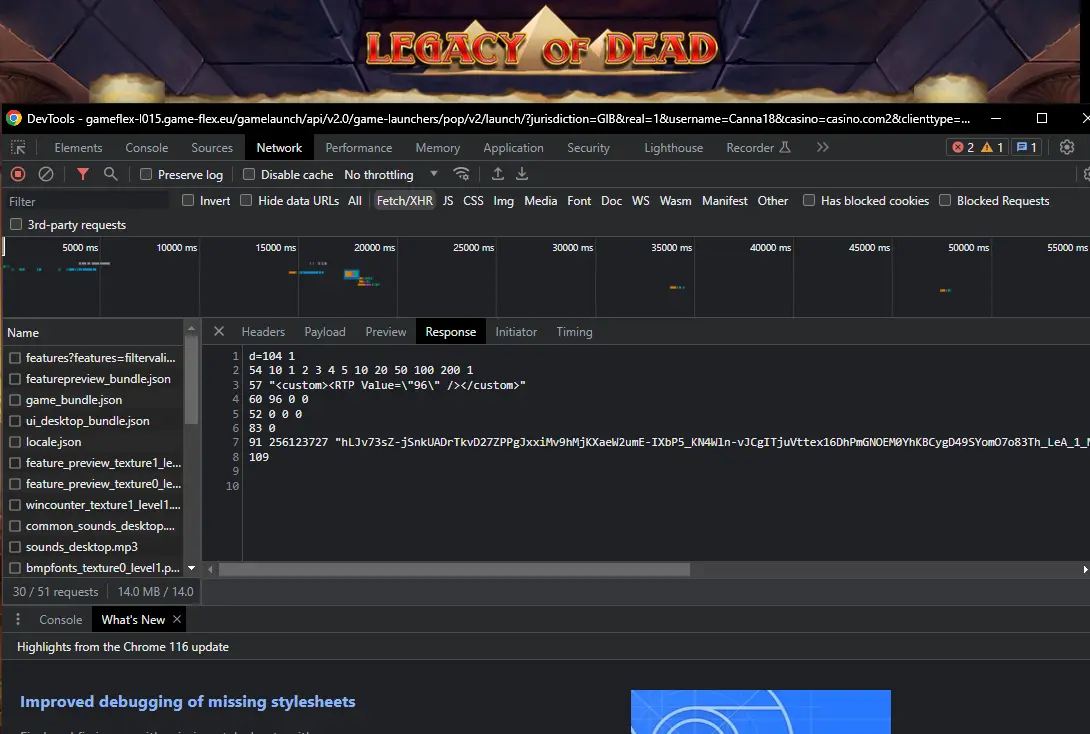Export HAR file download icon
1090x734 pixels.
[522, 174]
